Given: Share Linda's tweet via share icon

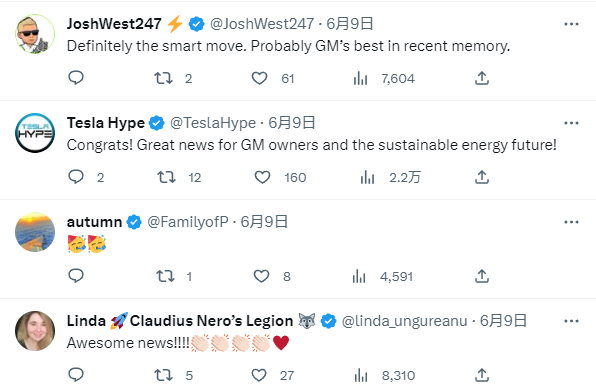Looking at the screenshot, I should coord(482,375).
